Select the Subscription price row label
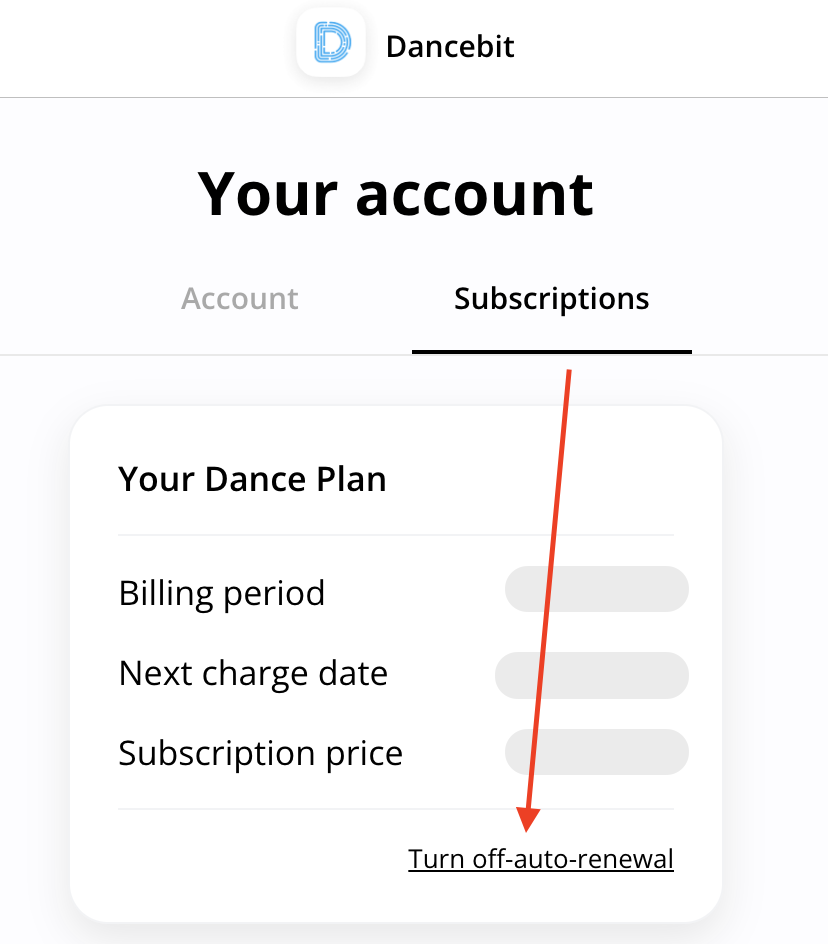The height and width of the screenshot is (944, 828). pos(260,752)
